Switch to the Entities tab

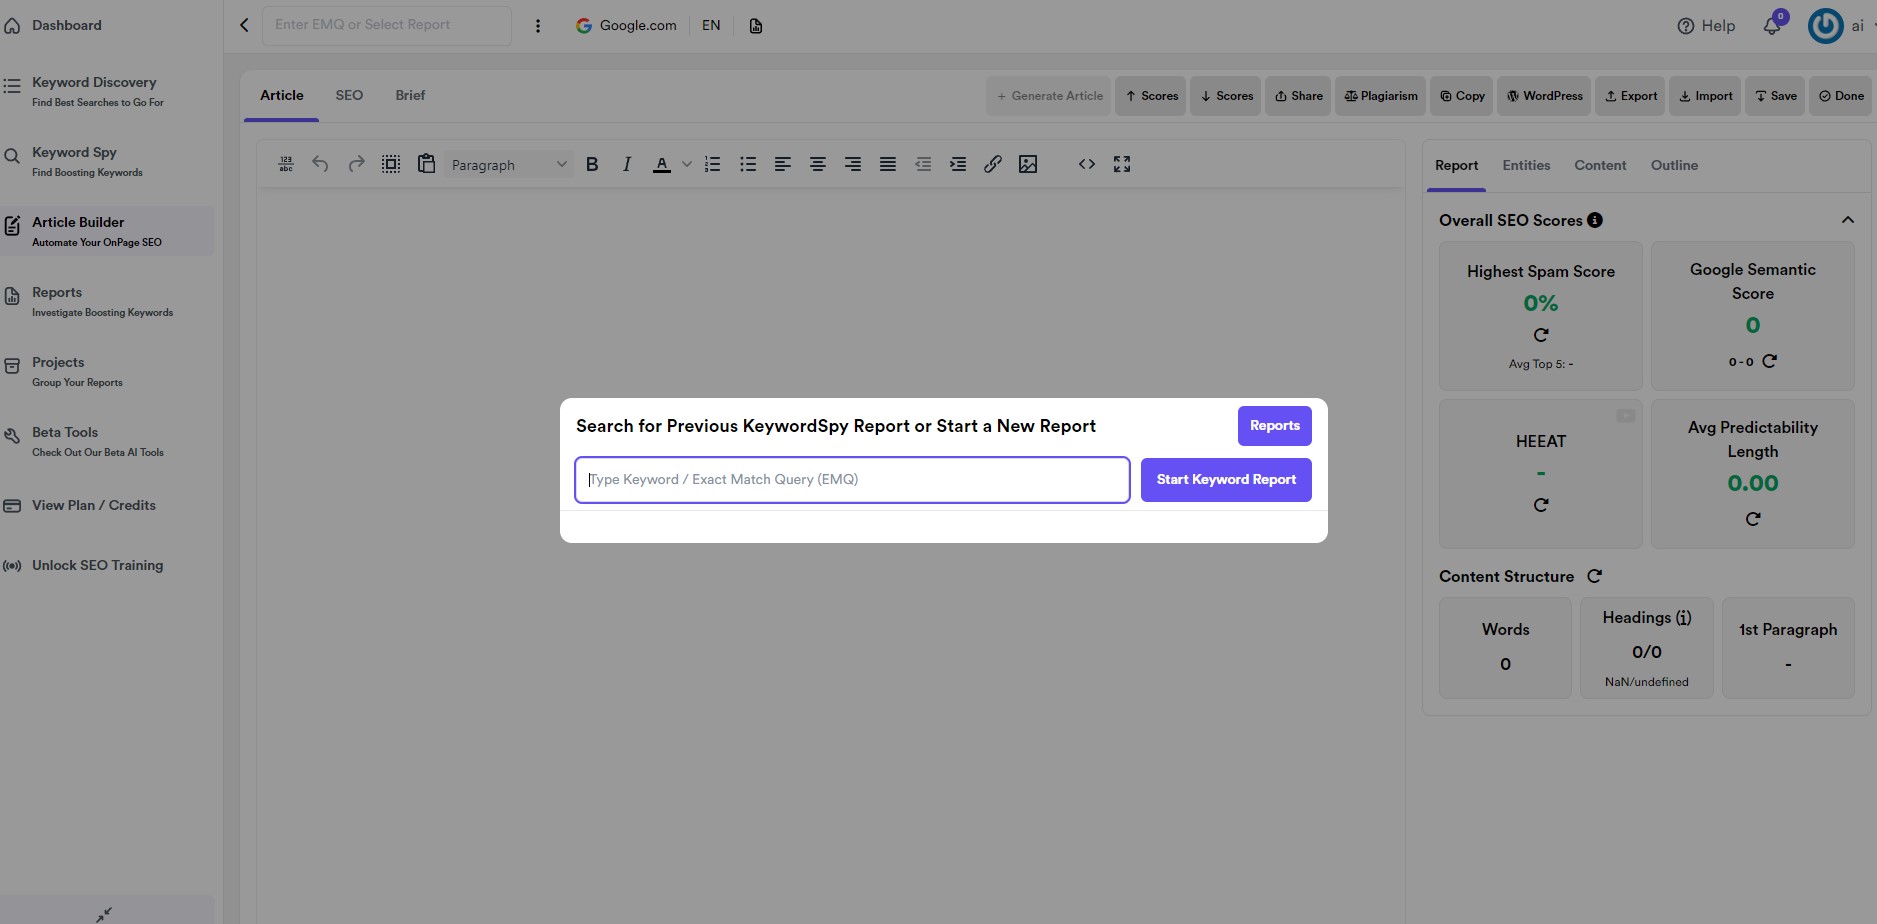1526,165
